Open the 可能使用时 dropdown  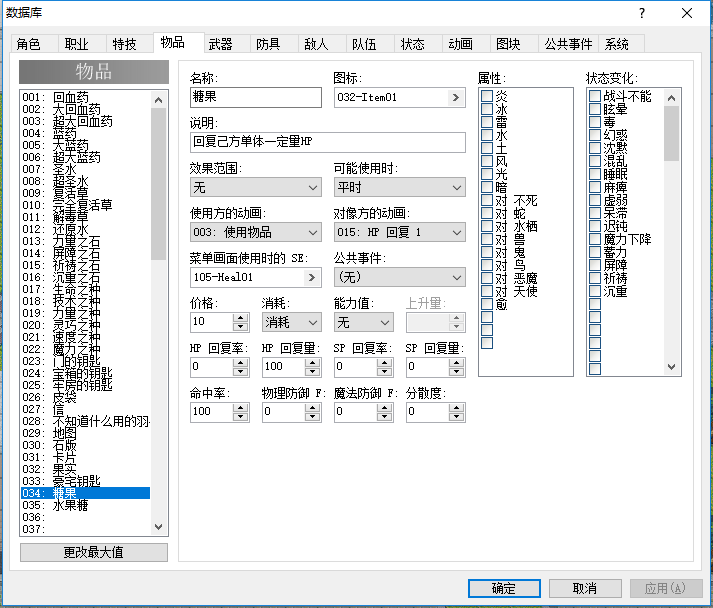click(x=399, y=187)
